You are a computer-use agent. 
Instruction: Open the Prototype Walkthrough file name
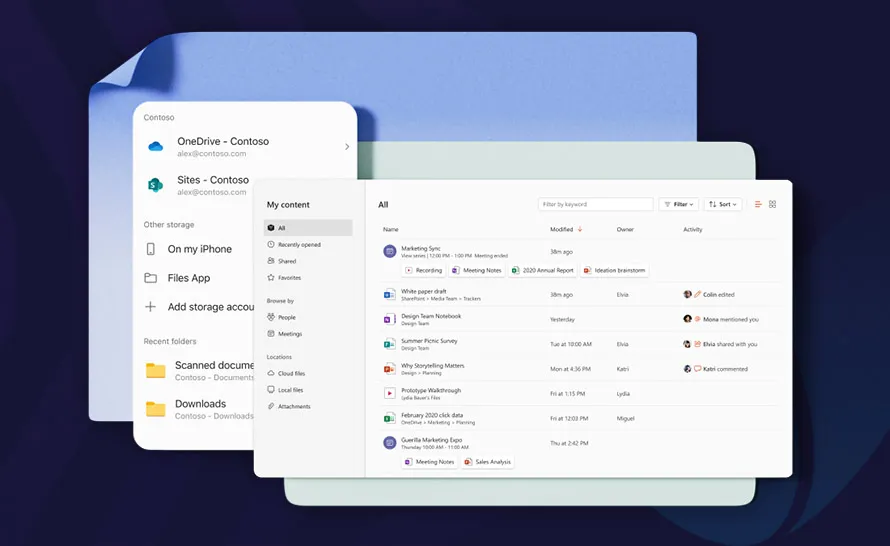[x=431, y=390]
